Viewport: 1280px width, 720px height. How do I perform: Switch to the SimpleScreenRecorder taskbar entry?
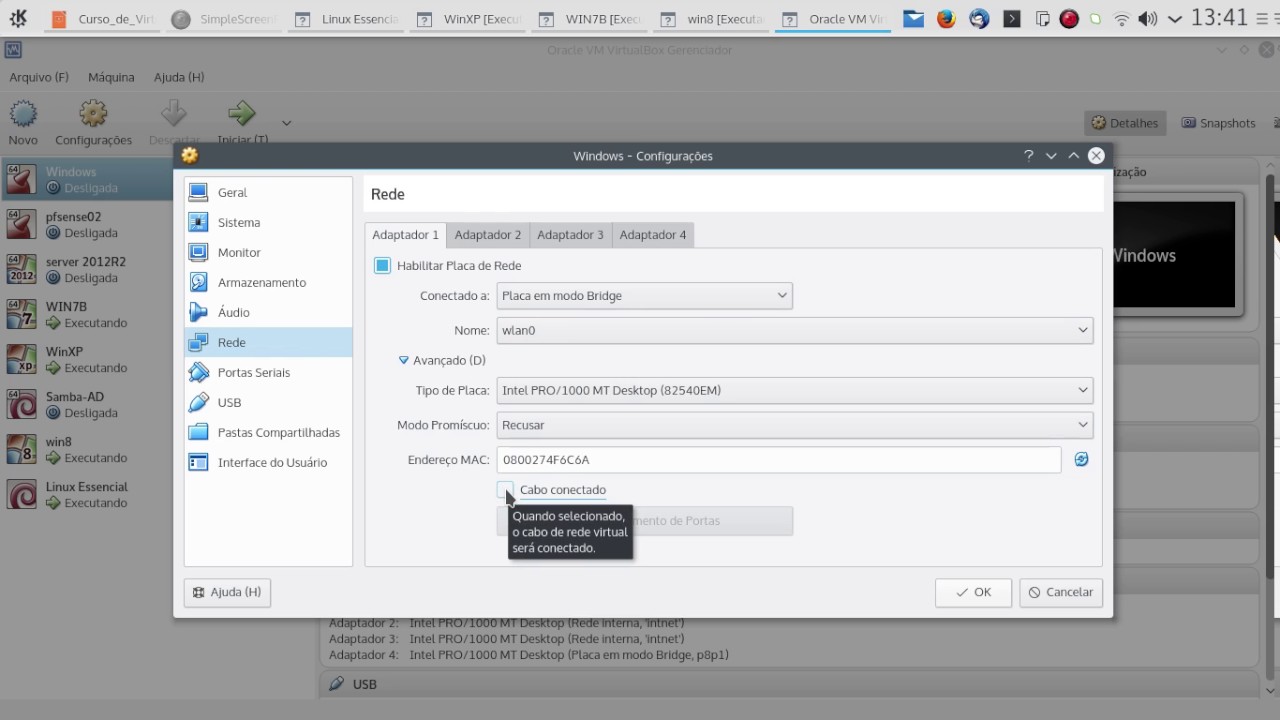click(222, 19)
